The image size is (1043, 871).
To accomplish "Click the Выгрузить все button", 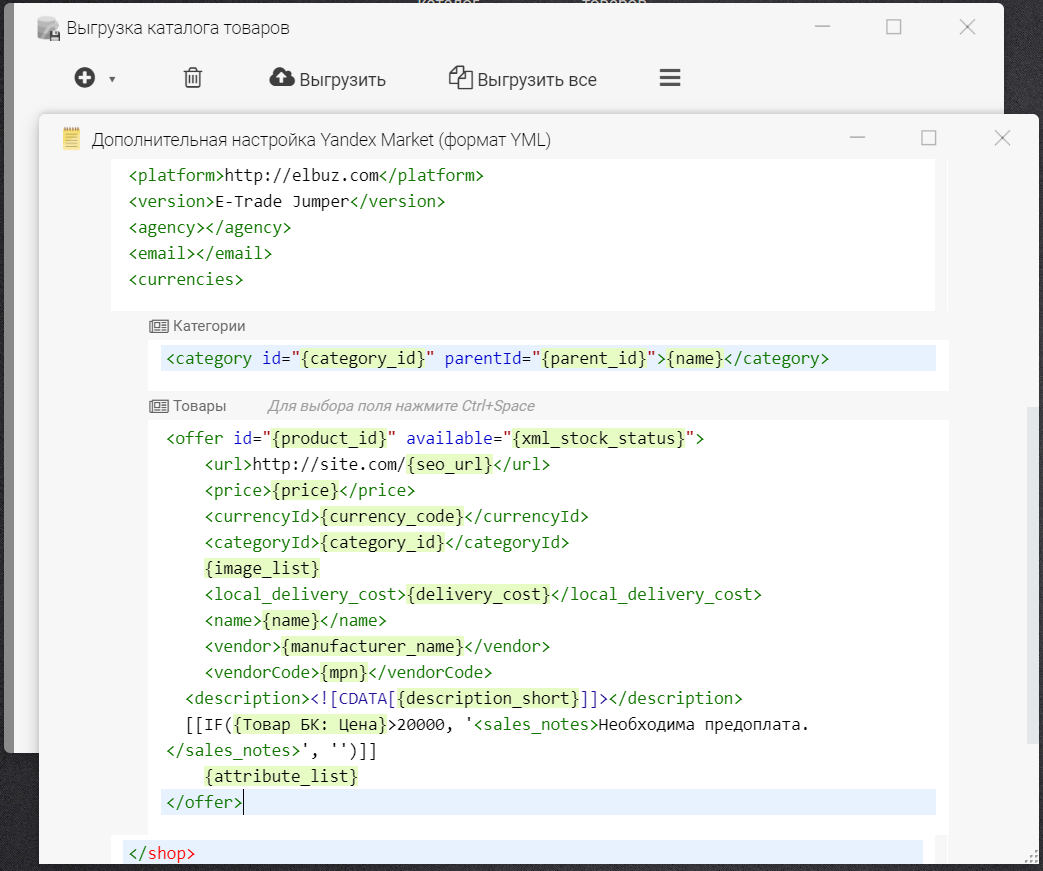I will (x=523, y=79).
